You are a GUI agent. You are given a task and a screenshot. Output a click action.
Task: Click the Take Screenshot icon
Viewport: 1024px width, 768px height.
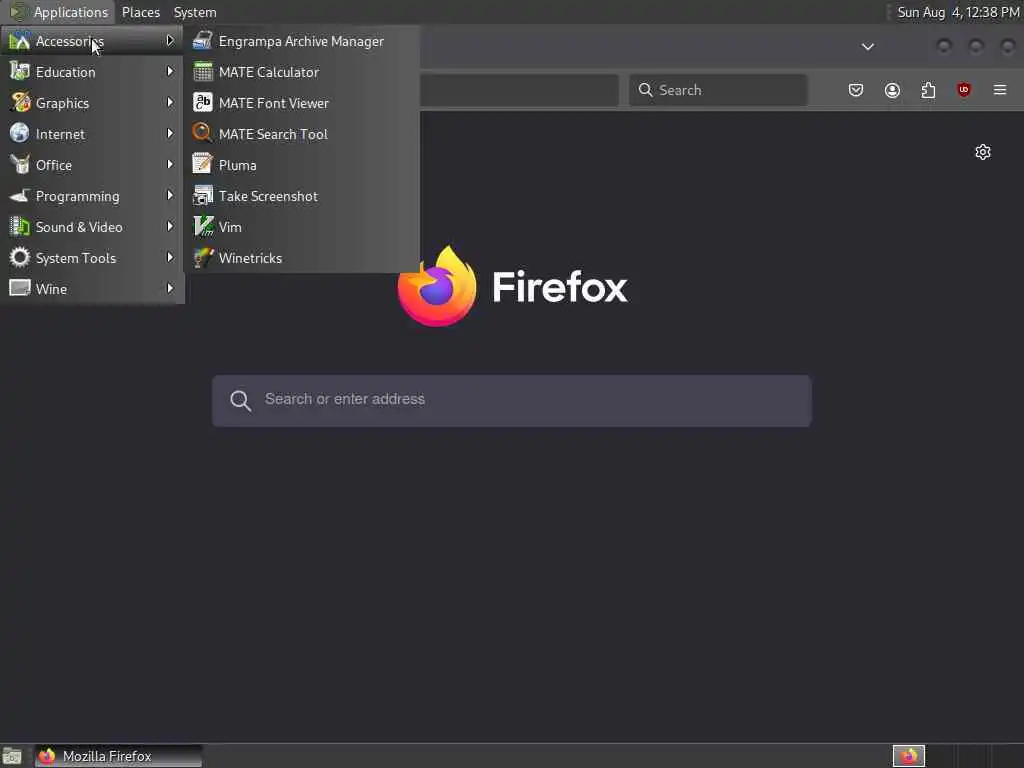click(202, 195)
